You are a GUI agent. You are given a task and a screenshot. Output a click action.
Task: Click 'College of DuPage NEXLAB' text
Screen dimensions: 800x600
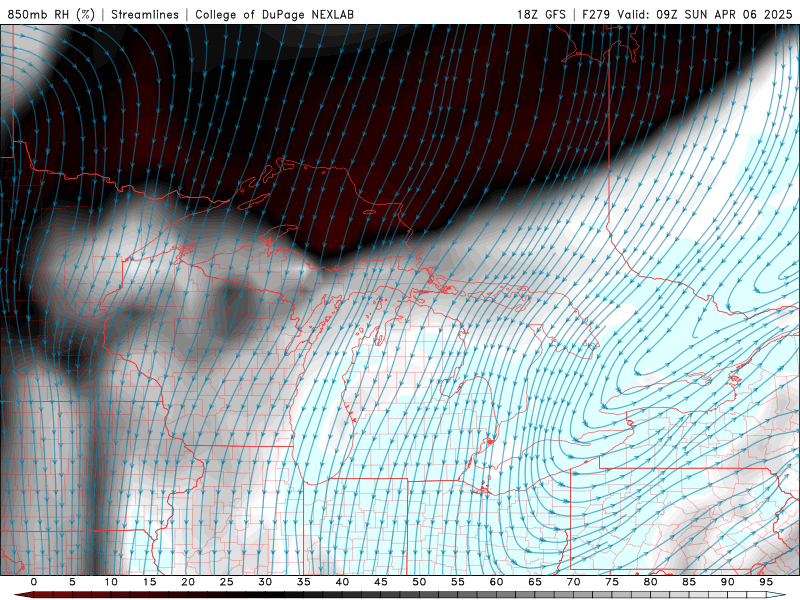pyautogui.click(x=274, y=14)
